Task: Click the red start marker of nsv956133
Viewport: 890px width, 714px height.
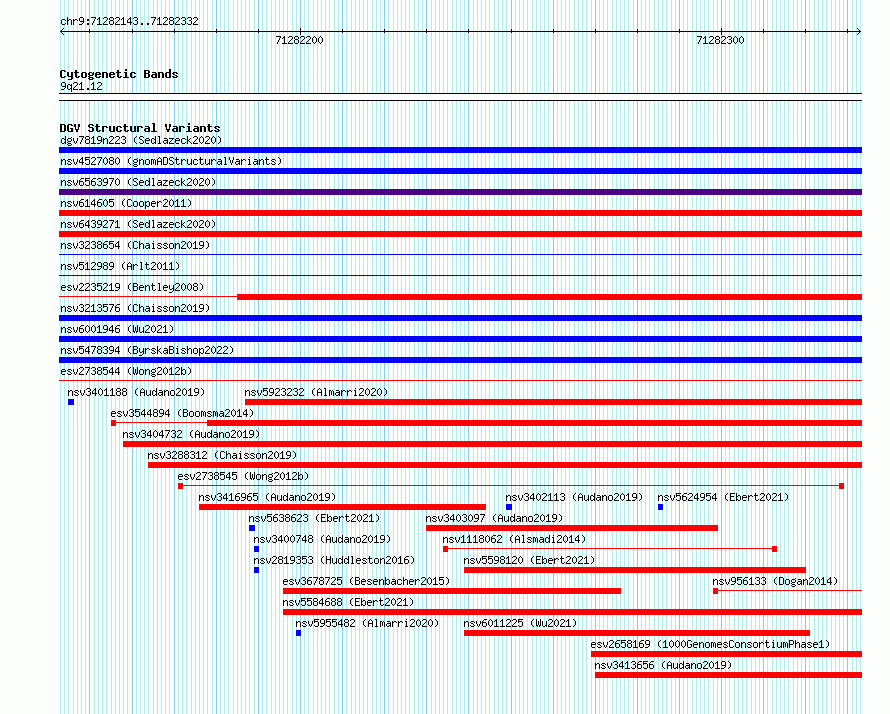Action: point(716,591)
